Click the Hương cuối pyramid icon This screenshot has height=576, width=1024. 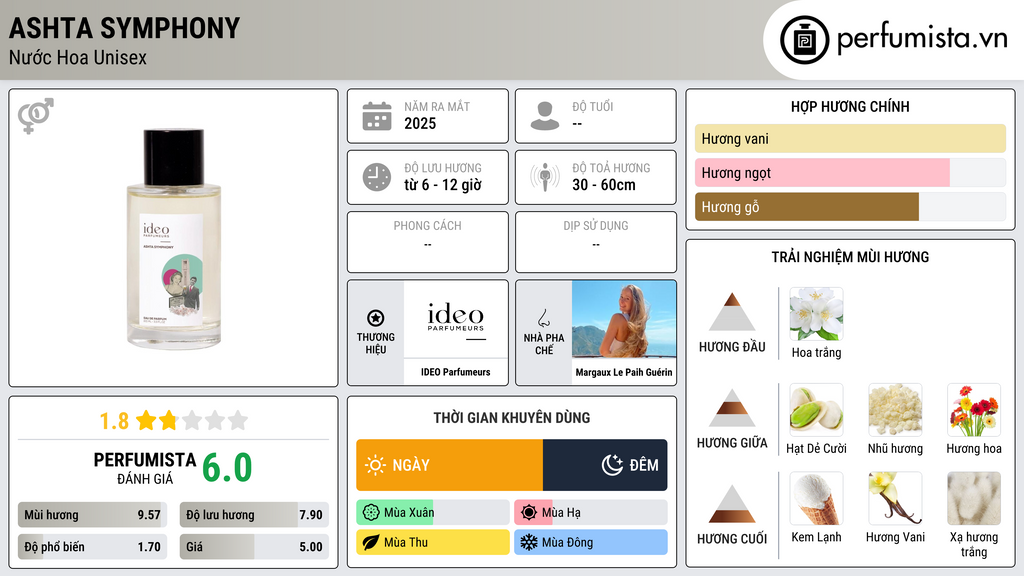click(732, 504)
